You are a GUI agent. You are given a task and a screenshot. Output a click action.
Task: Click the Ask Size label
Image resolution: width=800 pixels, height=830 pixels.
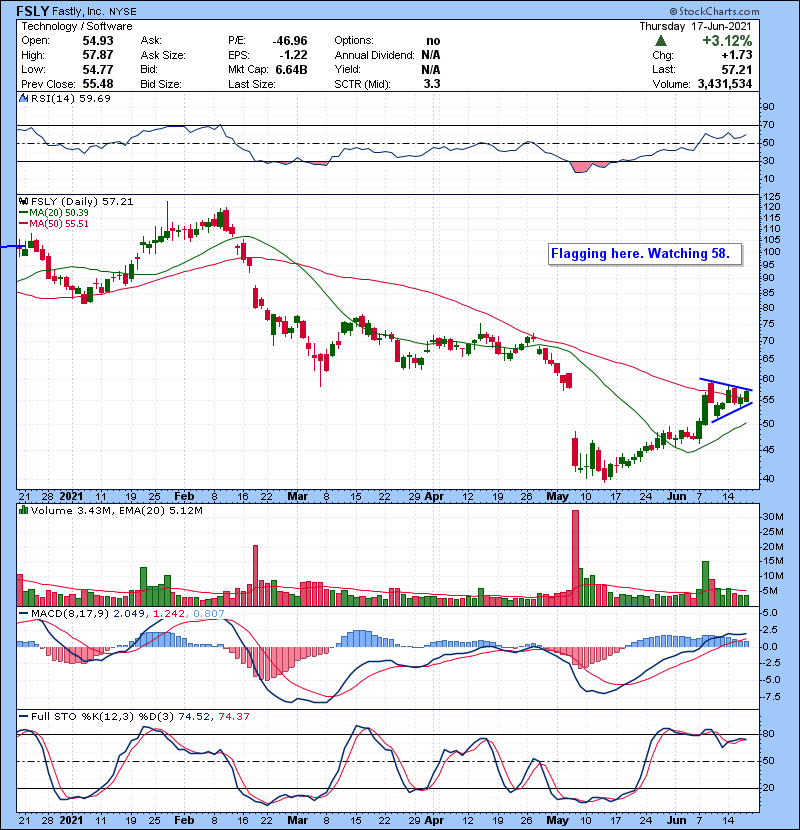pos(163,55)
